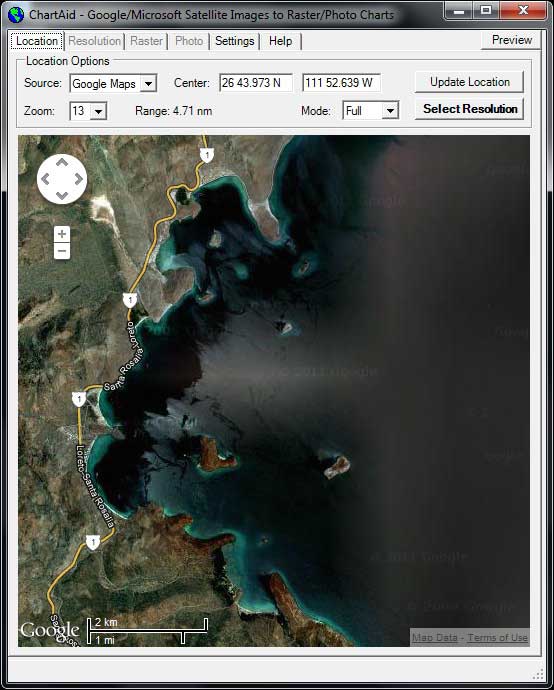This screenshot has height=690, width=554.
Task: Open the Source dropdown showing Google Maps
Action: (x=113, y=83)
